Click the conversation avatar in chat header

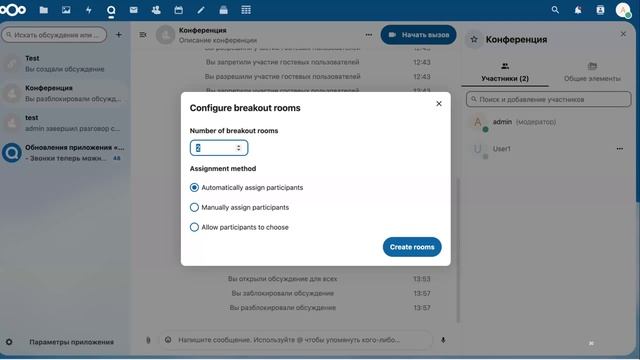(165, 35)
